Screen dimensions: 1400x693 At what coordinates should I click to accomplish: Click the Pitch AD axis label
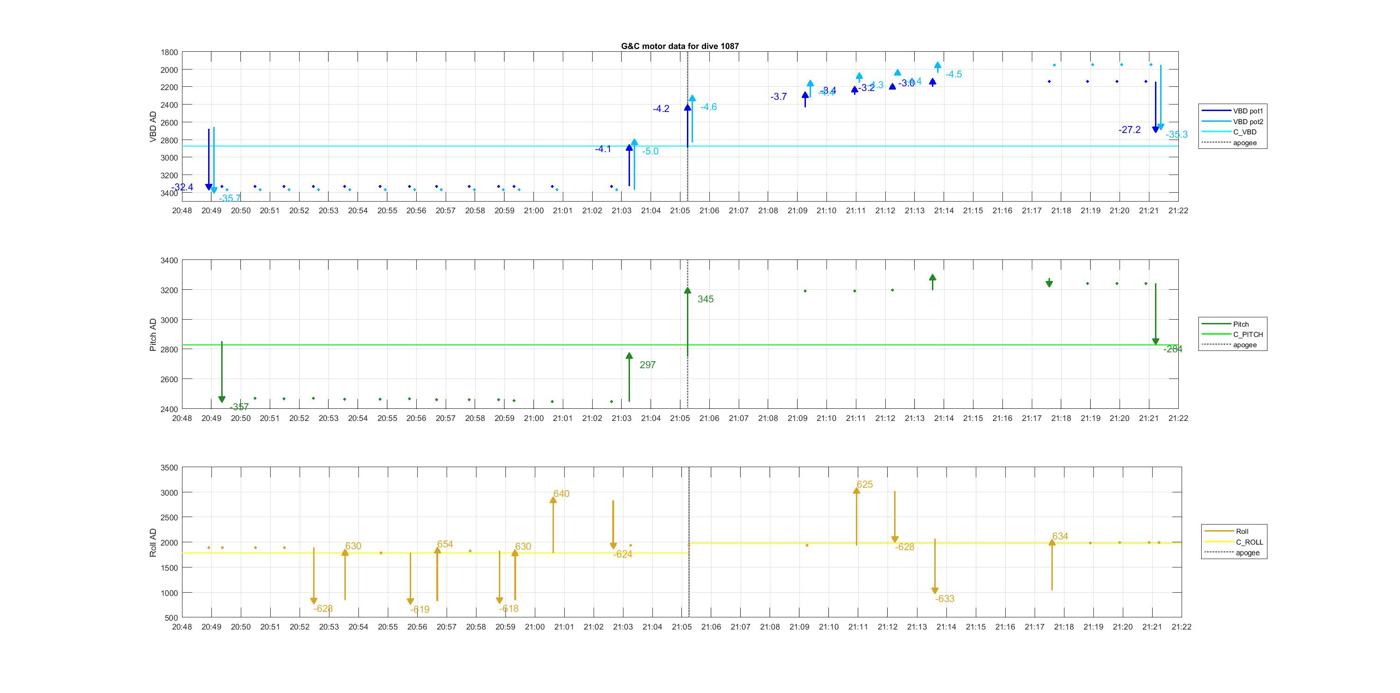coord(154,335)
